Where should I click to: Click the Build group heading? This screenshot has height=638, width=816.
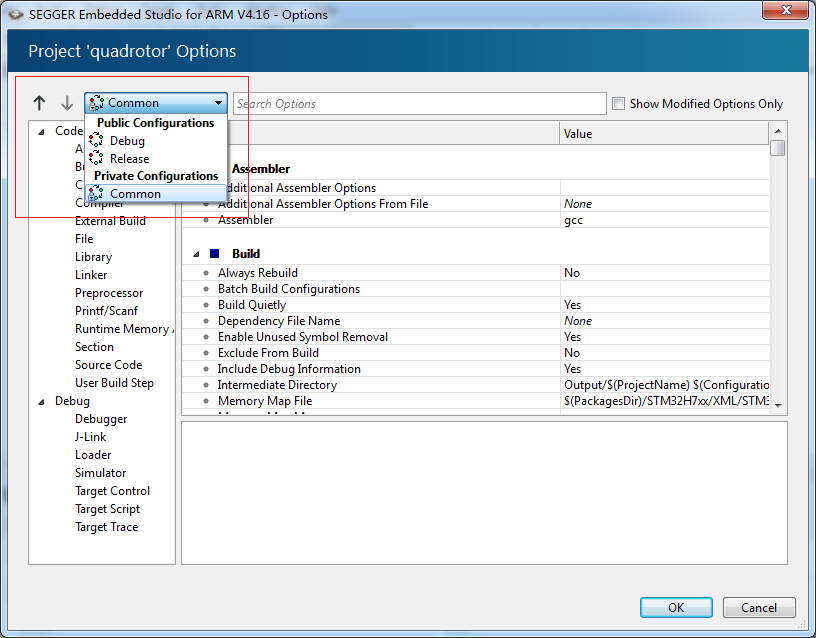click(x=246, y=254)
